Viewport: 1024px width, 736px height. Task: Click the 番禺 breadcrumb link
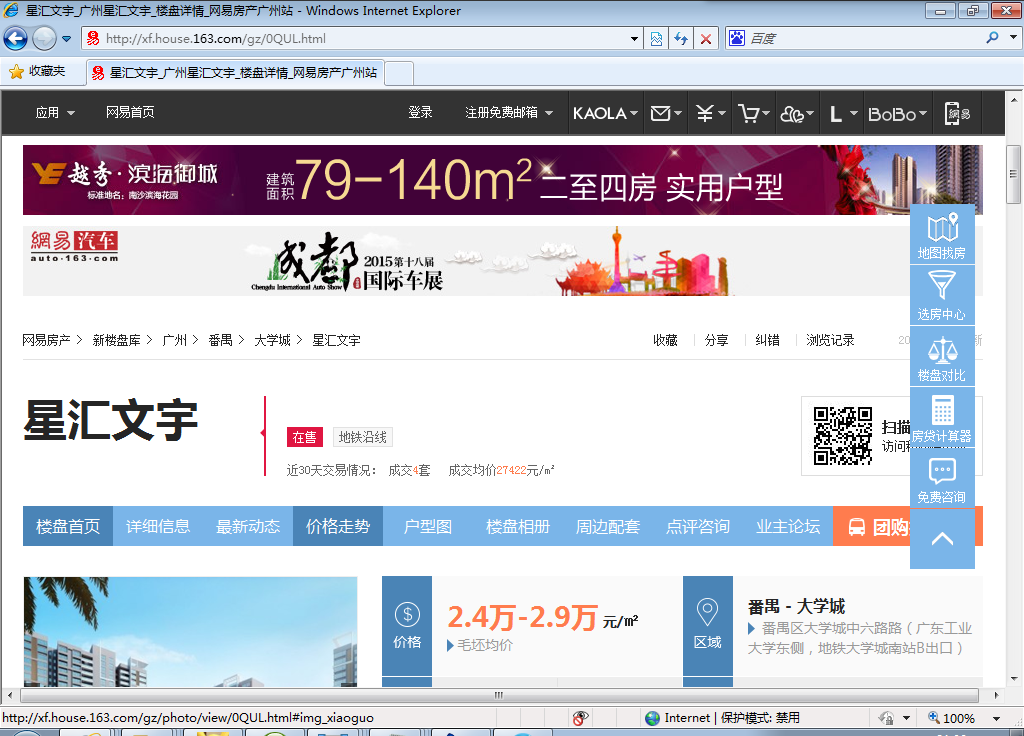(x=220, y=340)
